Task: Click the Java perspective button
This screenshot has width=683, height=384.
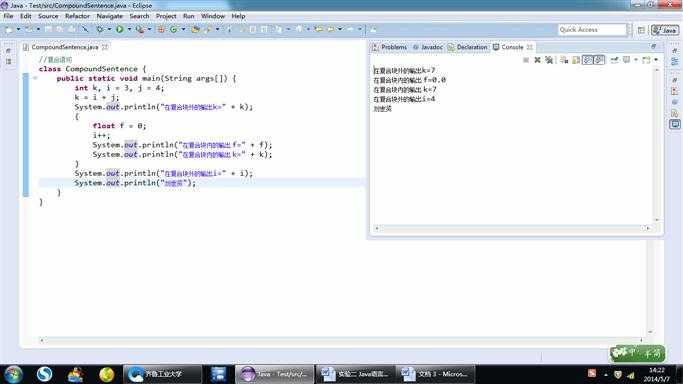Action: pos(665,30)
